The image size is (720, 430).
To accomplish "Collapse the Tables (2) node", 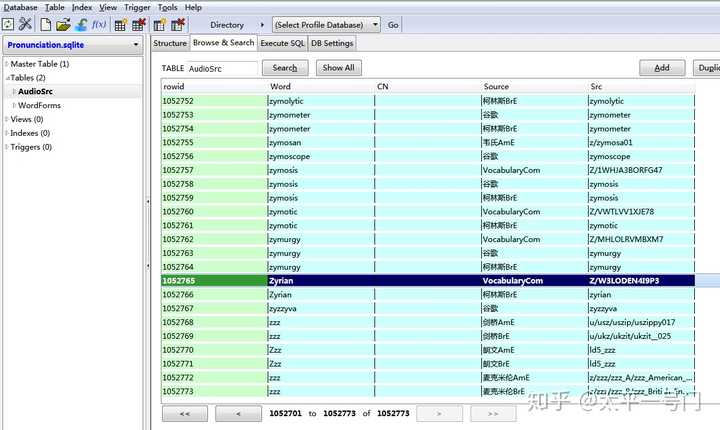I will pyautogui.click(x=7, y=78).
